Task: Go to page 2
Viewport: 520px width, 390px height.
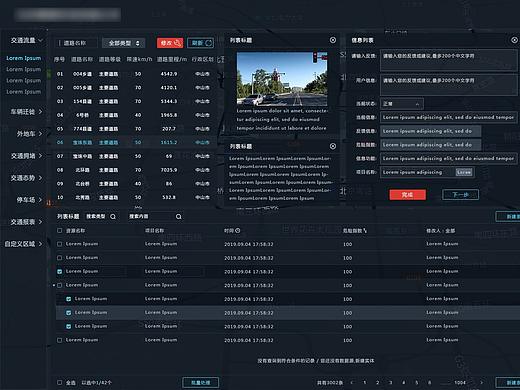Action: pos(378,383)
